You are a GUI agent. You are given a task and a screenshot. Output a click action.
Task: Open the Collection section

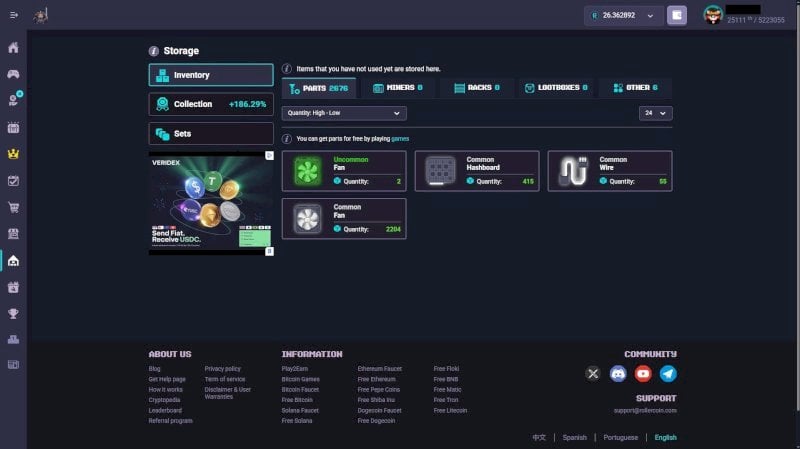[x=211, y=104]
